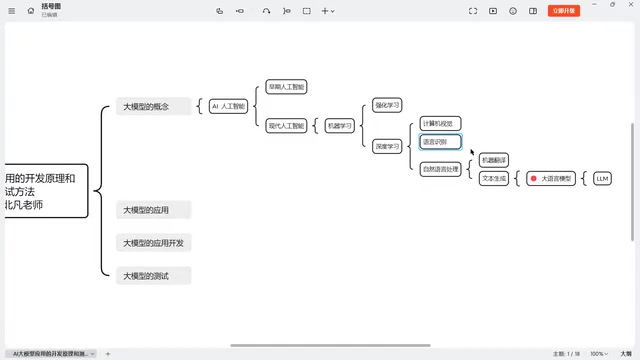Select the 大模型的测试 topic

coord(153,276)
